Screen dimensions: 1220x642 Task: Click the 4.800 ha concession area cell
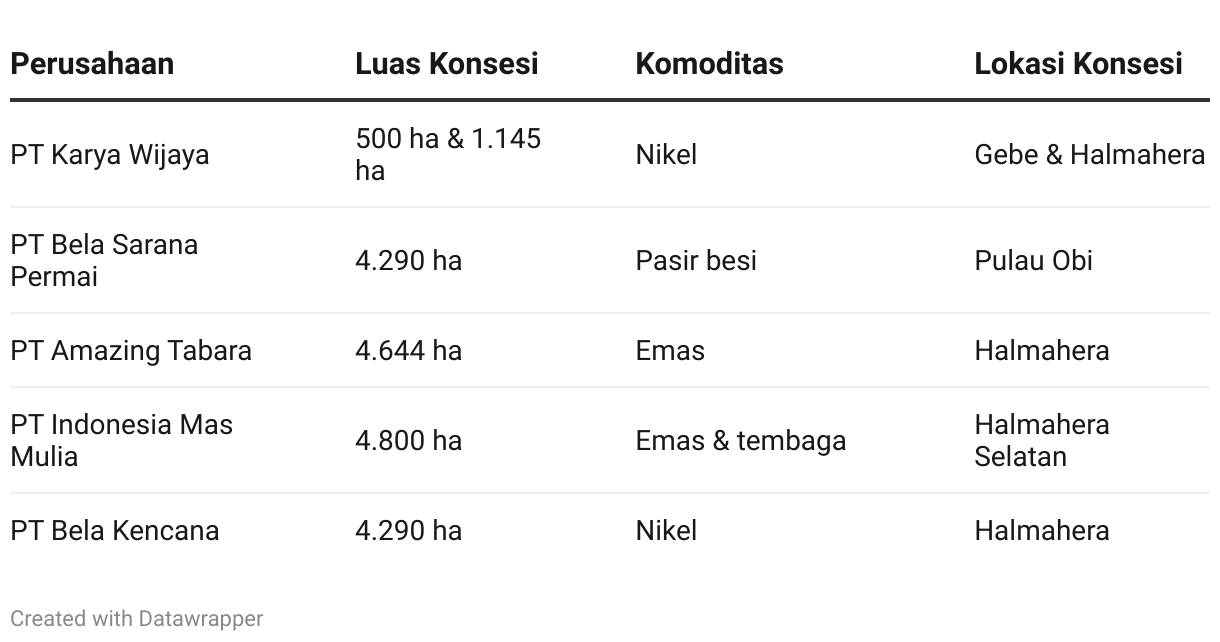tap(409, 440)
